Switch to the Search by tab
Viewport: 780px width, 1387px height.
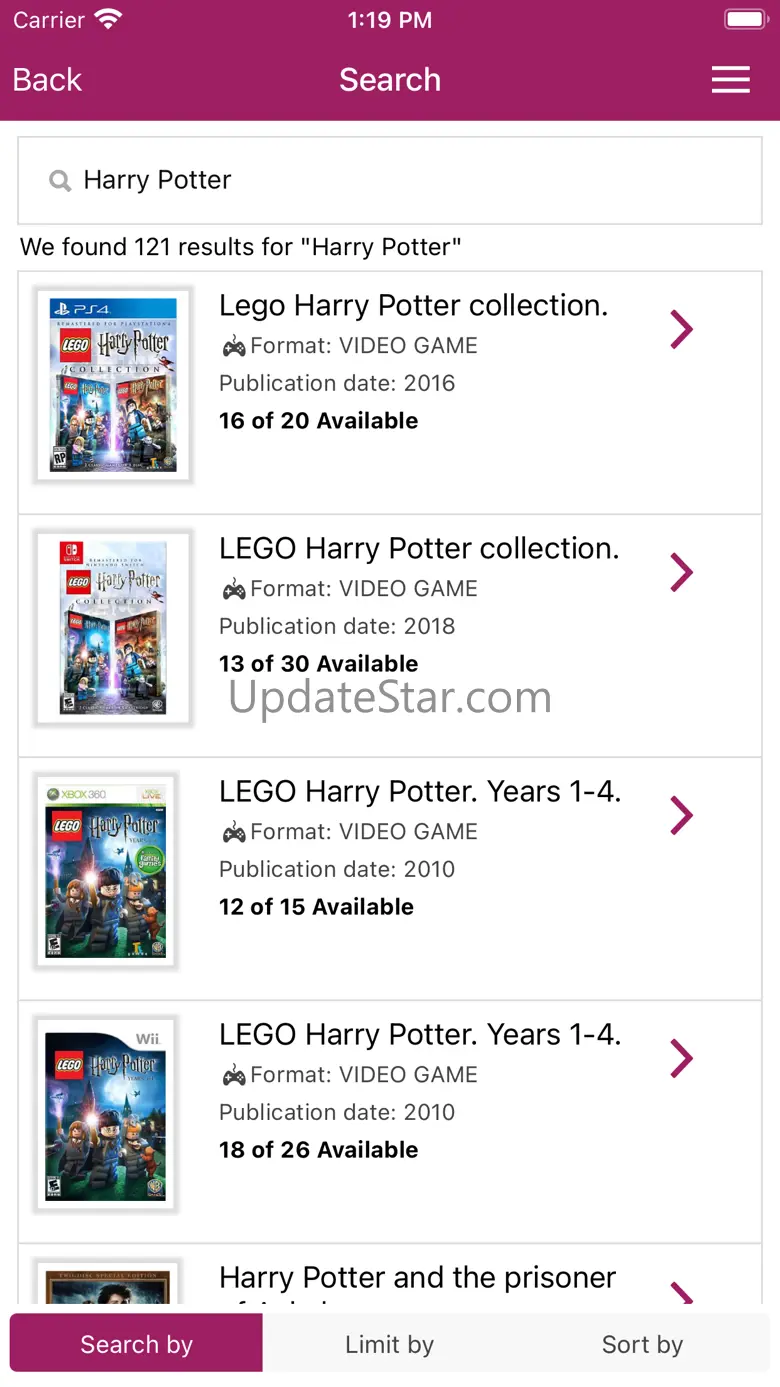click(137, 1344)
